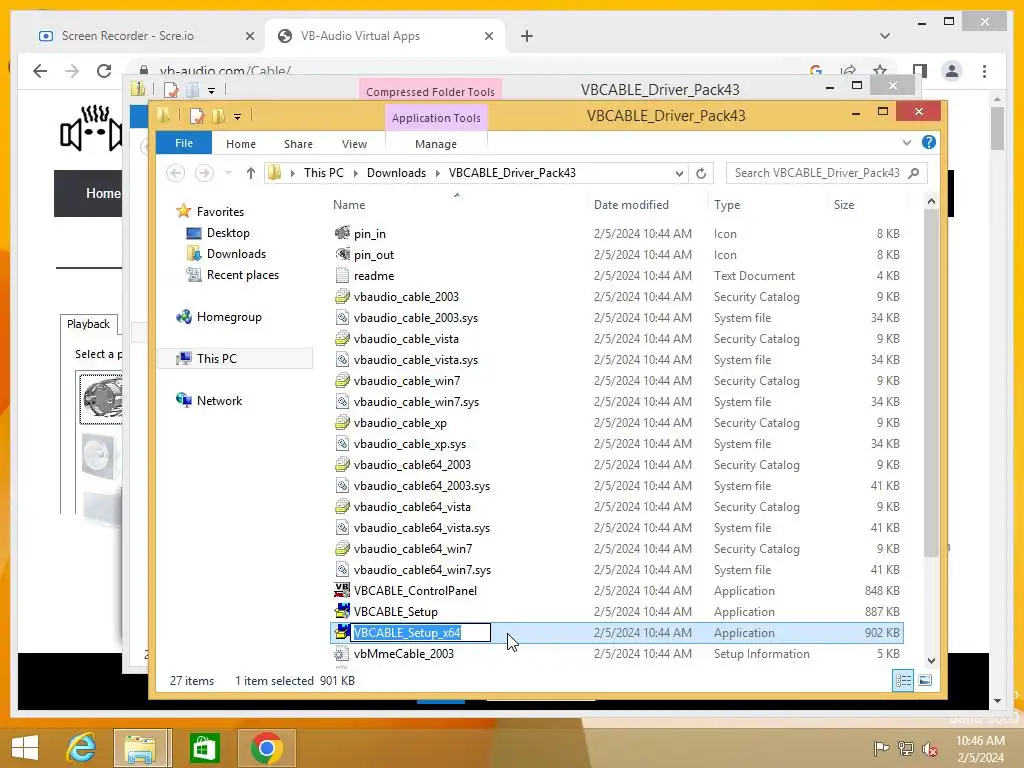The width and height of the screenshot is (1024, 768).
Task: Sort by the Type column header
Action: pos(727,204)
